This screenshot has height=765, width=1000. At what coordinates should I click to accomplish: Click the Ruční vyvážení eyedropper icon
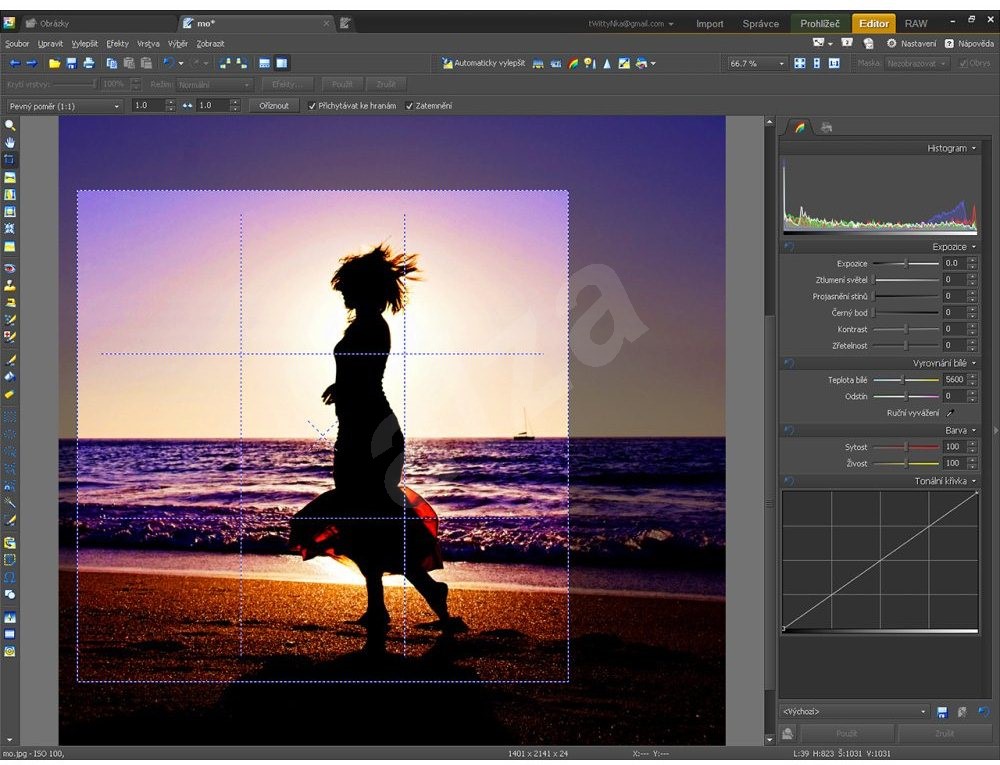950,412
